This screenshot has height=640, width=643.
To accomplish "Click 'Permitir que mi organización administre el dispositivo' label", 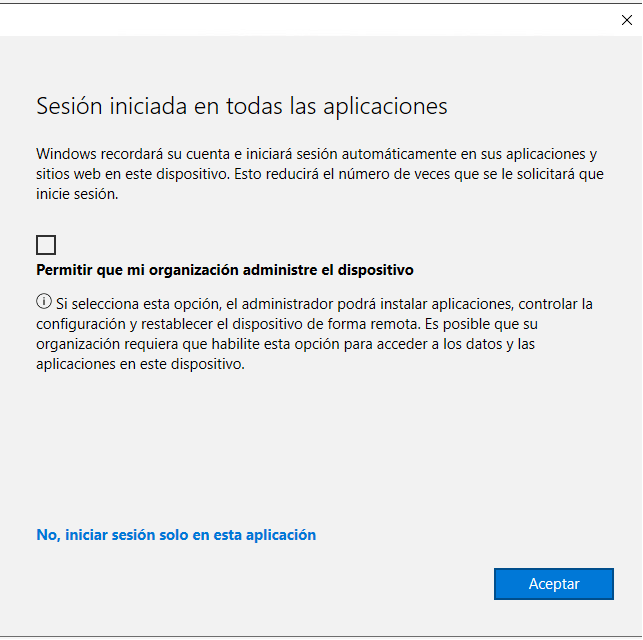I will (225, 270).
